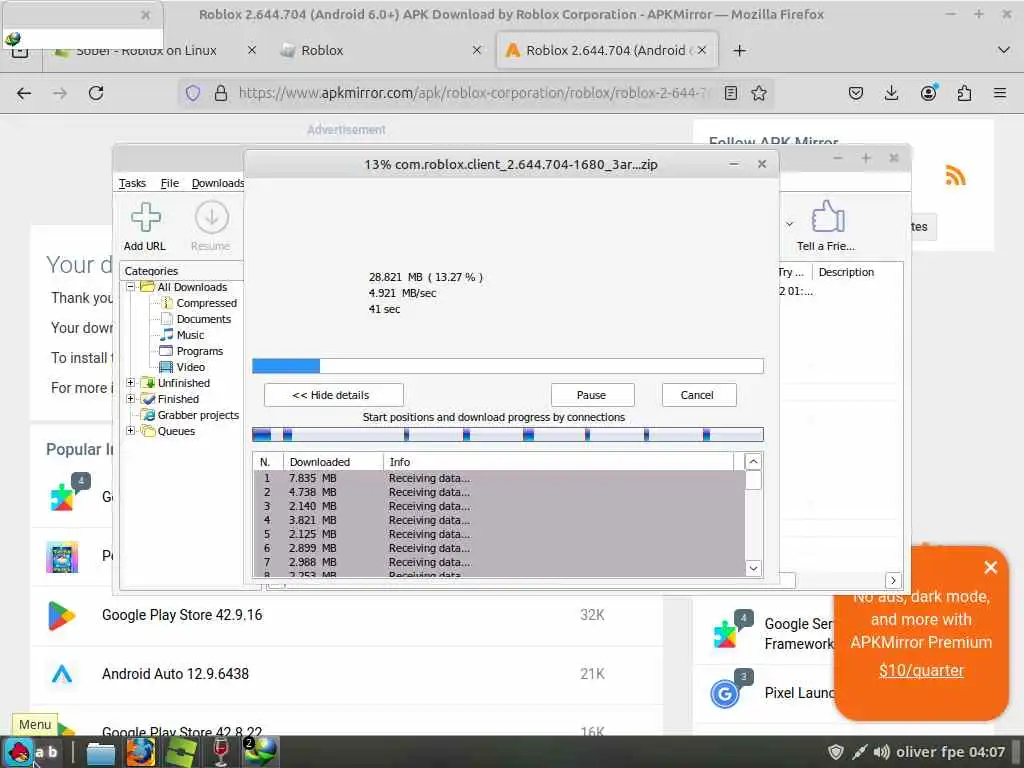Bookmark this page with star icon

pyautogui.click(x=758, y=93)
